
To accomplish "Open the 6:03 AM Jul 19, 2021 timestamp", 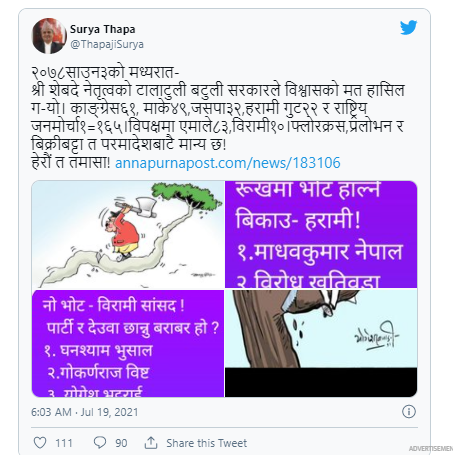I will point(85,412).
